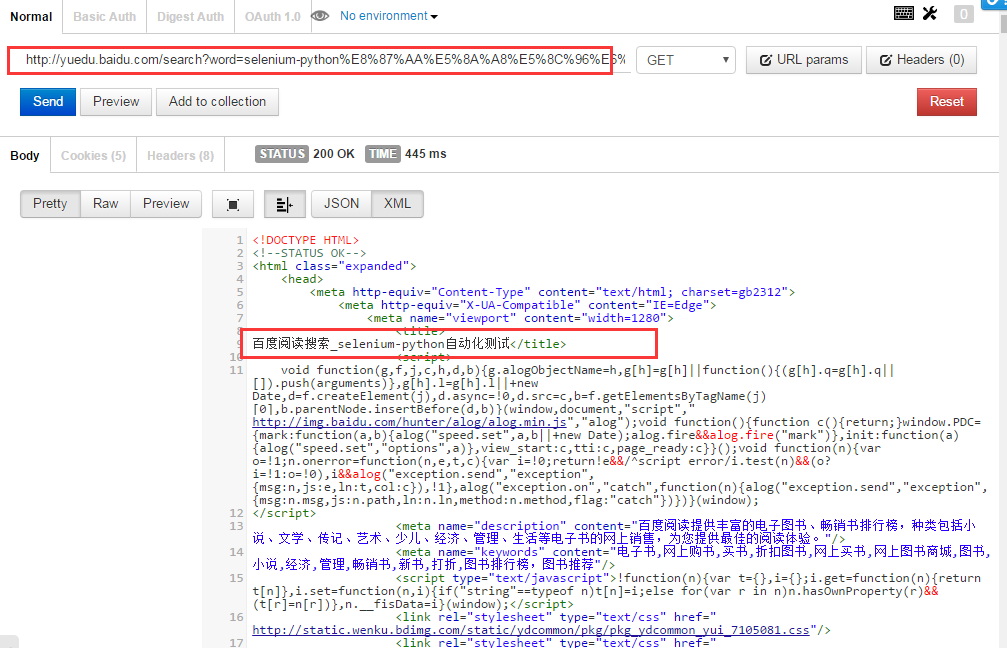
Task: Click the STATUS label badge
Action: 282,154
